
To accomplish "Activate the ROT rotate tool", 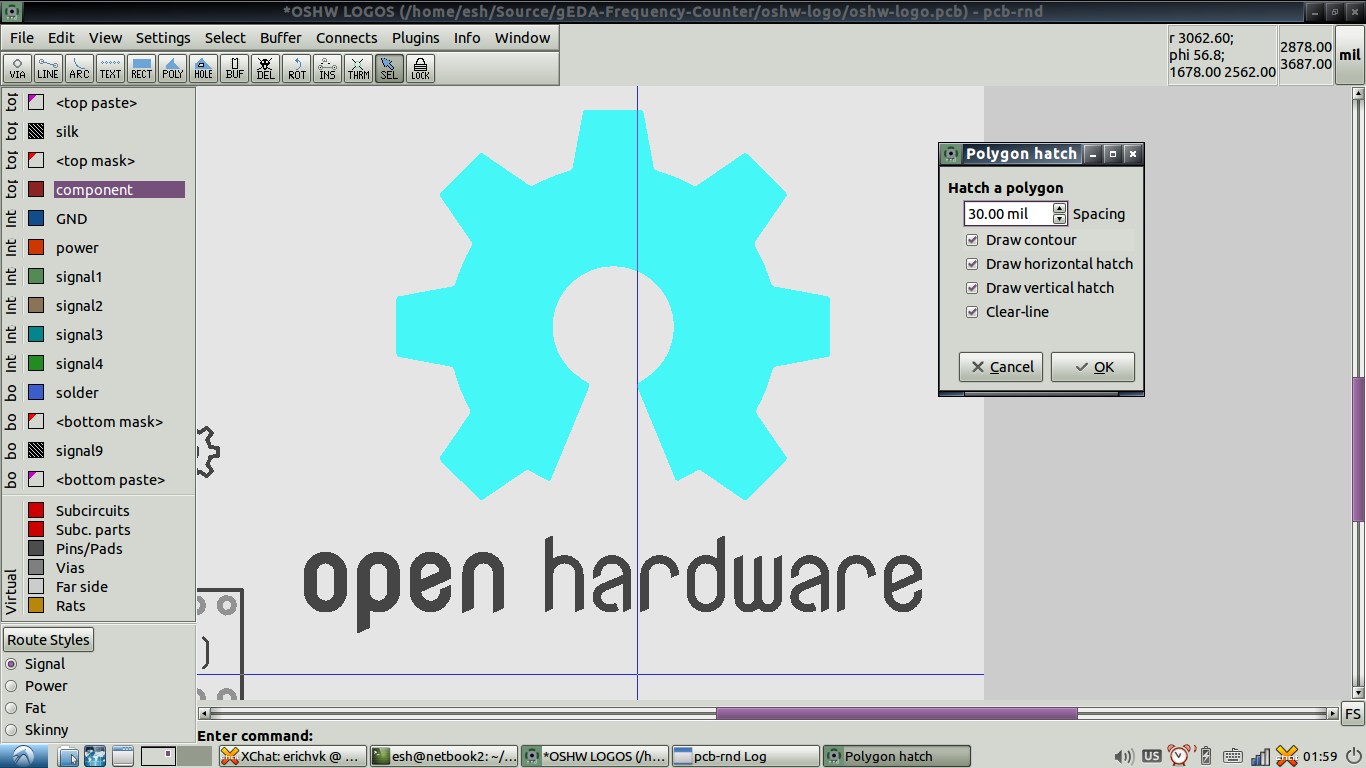I will (x=296, y=68).
